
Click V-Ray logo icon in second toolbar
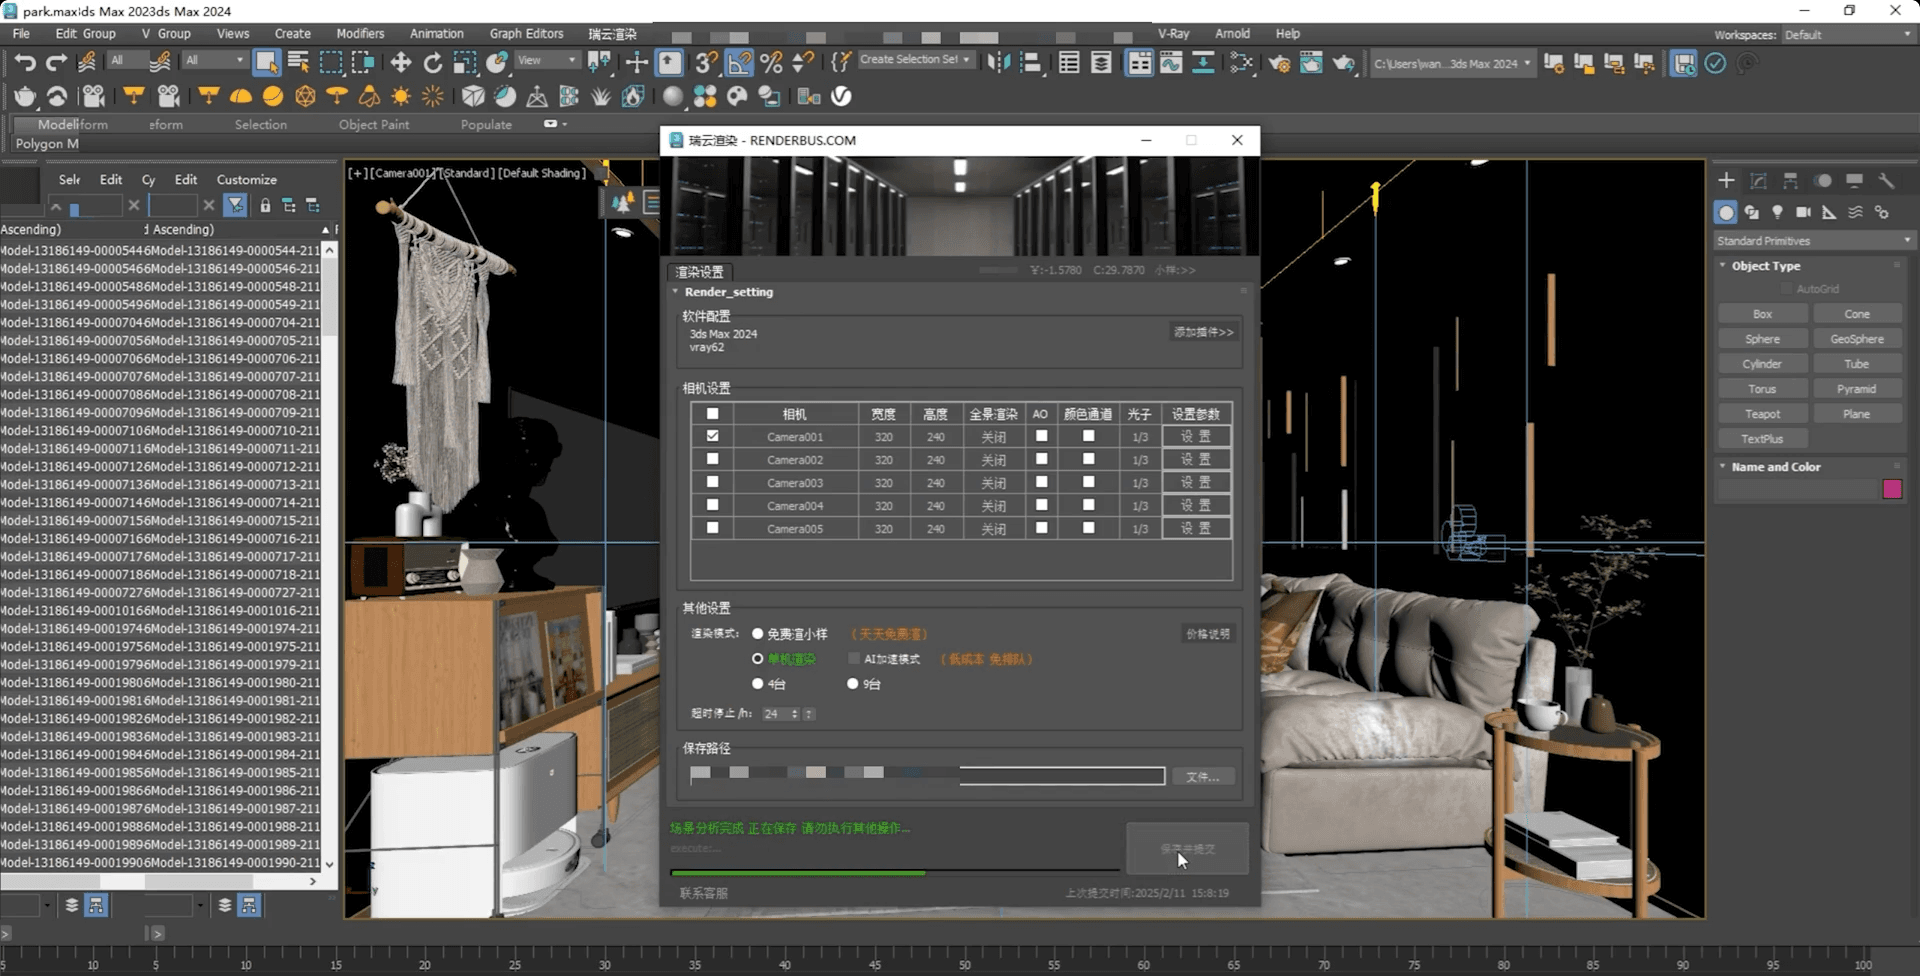tap(841, 96)
